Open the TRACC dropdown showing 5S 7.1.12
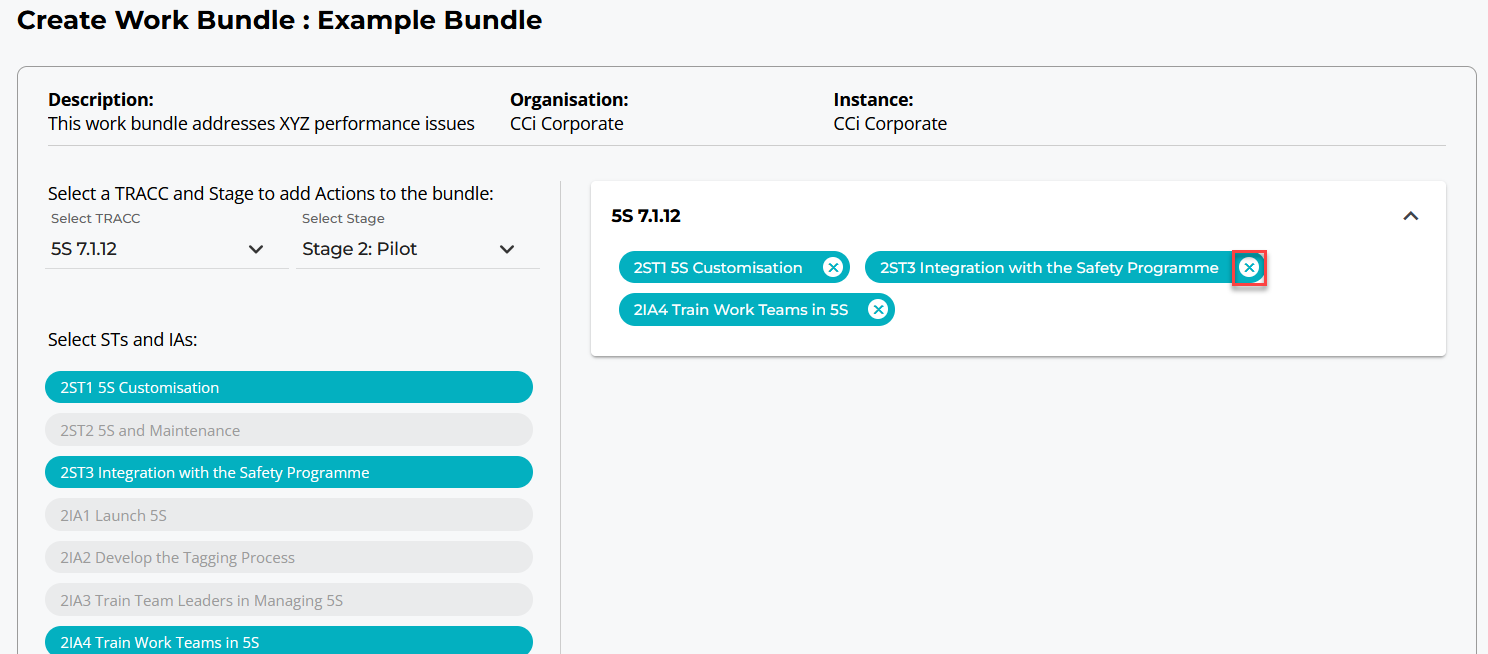 (150, 249)
